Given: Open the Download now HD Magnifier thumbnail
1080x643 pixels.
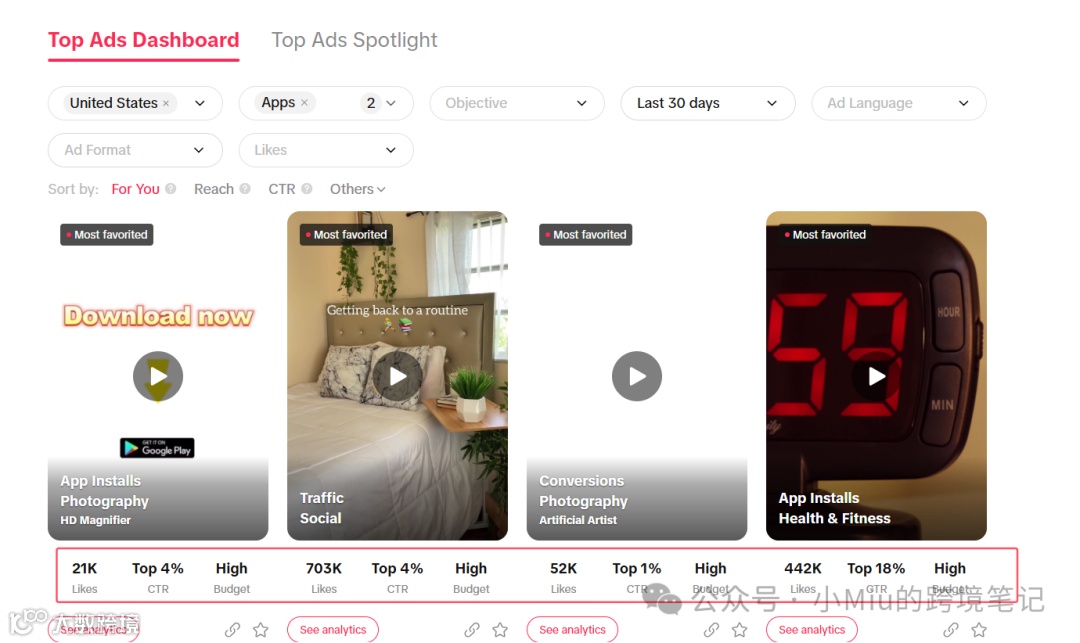Looking at the screenshot, I should (x=158, y=376).
